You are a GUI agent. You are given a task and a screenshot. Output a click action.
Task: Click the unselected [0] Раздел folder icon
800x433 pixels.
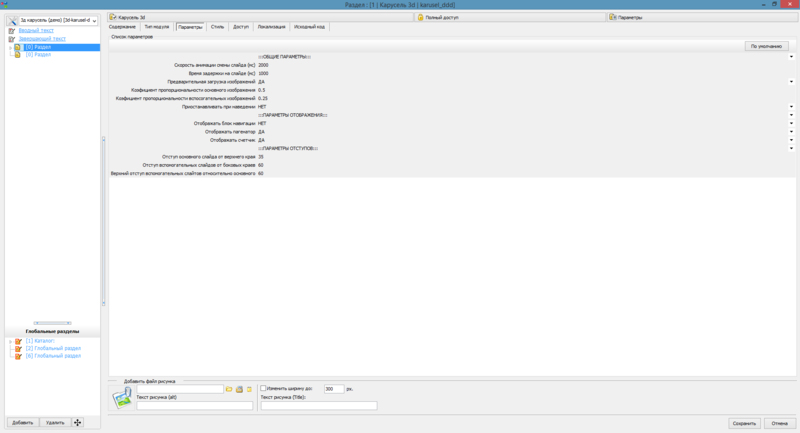[x=17, y=55]
